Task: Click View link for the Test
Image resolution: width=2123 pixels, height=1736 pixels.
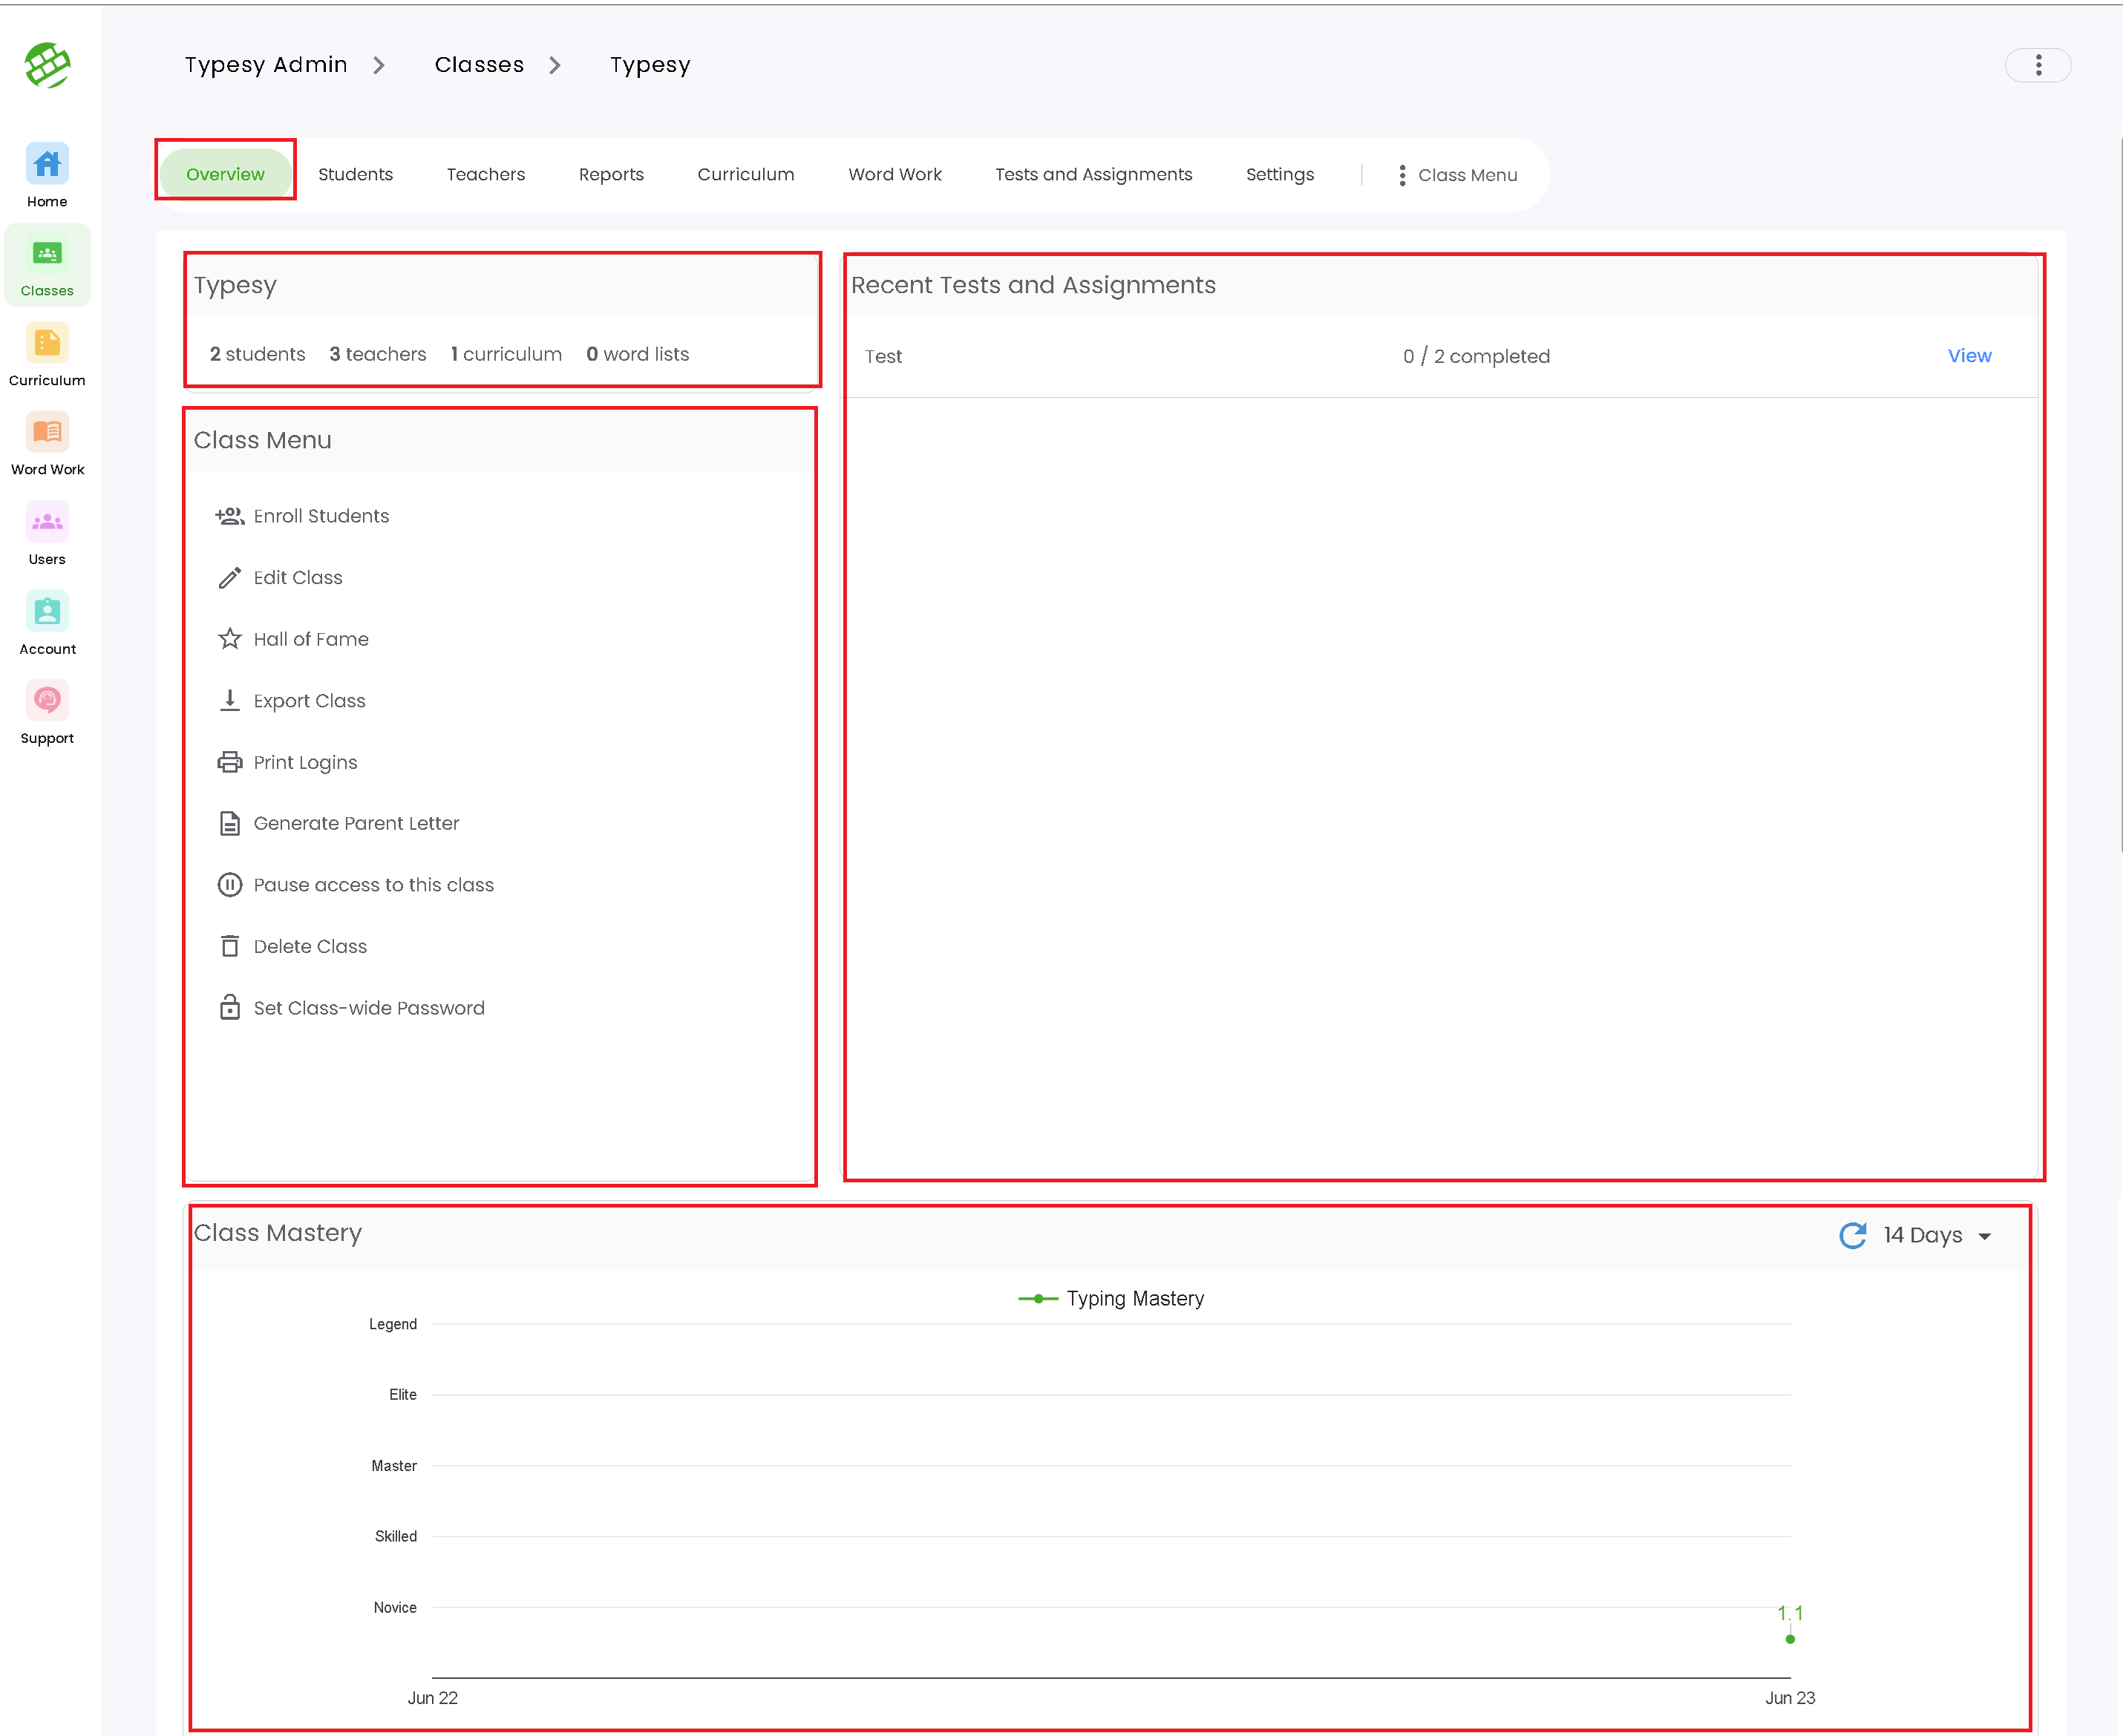Action: [x=1969, y=356]
